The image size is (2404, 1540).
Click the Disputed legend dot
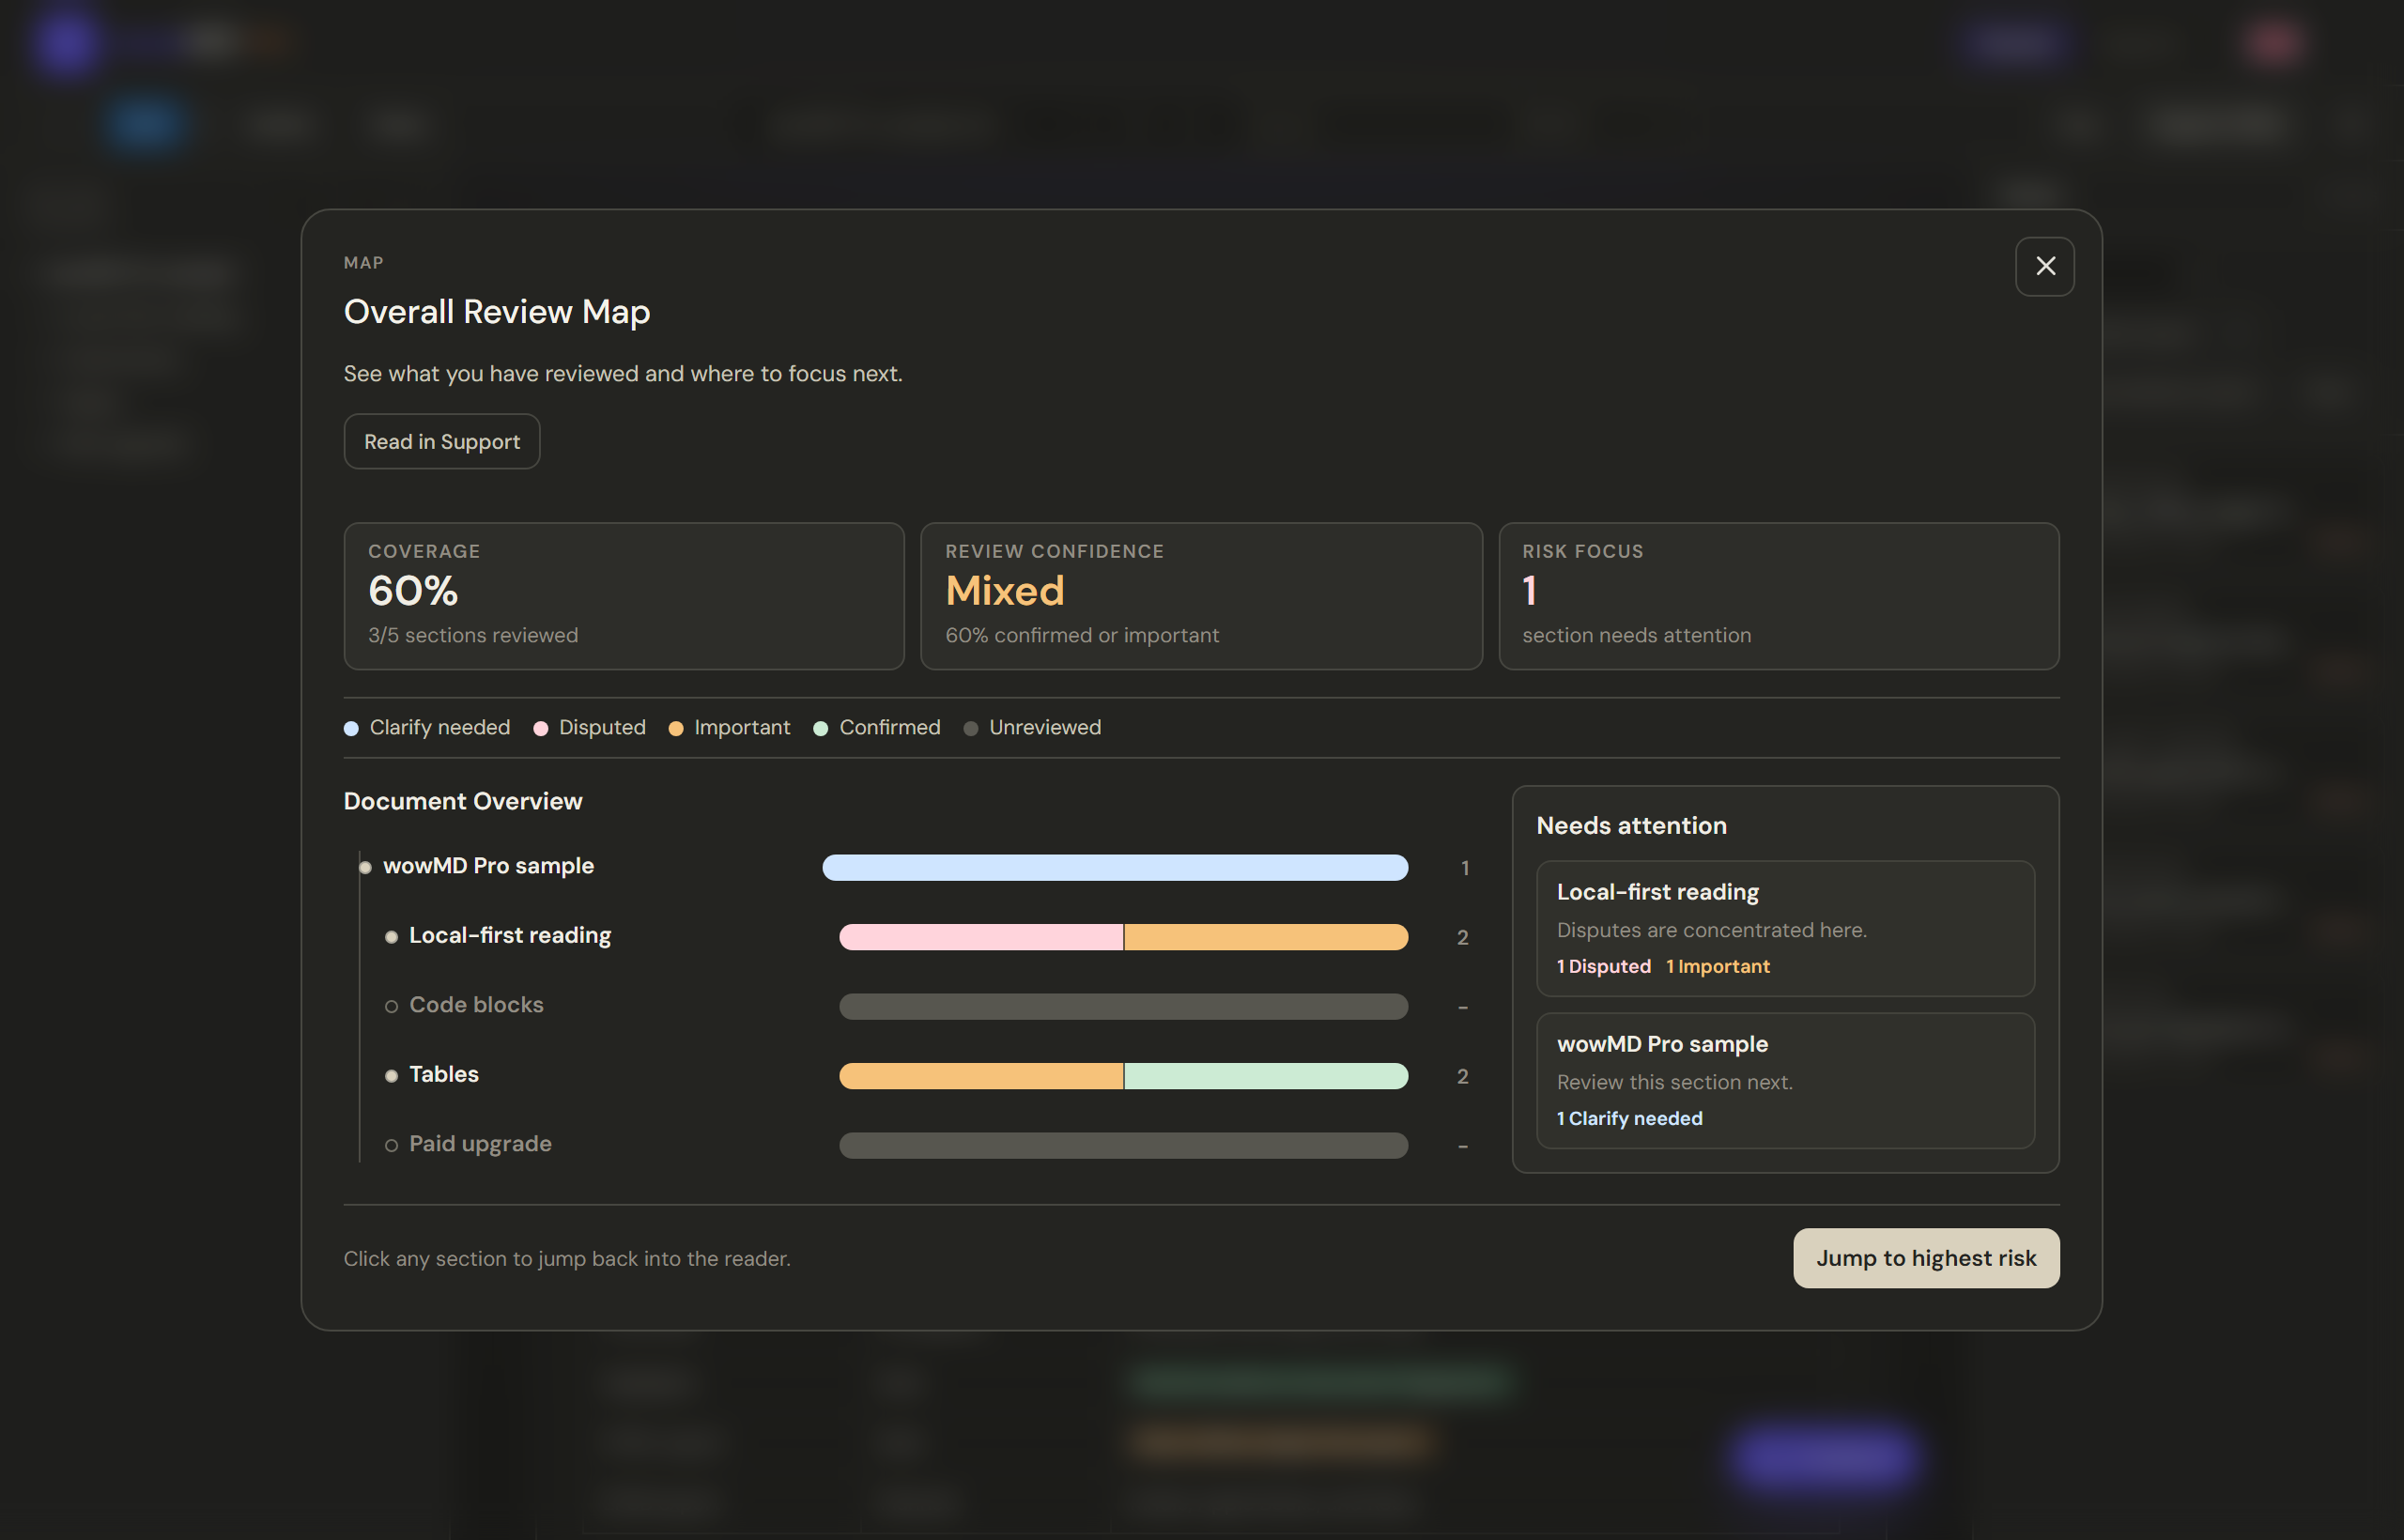coord(541,728)
